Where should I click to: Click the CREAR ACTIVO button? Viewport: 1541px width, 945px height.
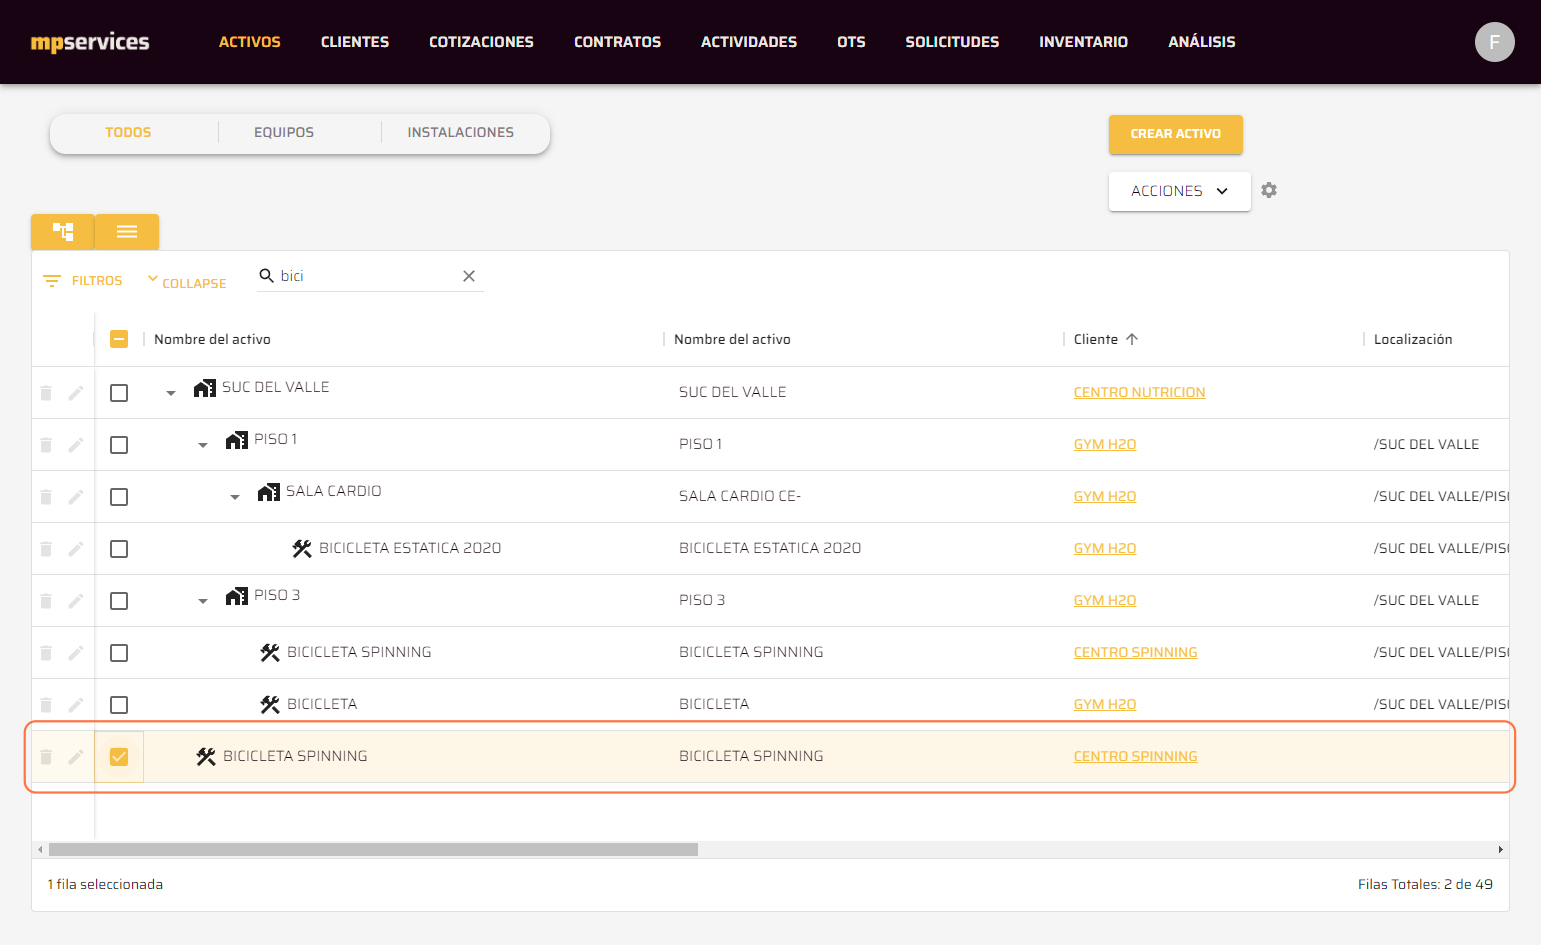[x=1175, y=134]
